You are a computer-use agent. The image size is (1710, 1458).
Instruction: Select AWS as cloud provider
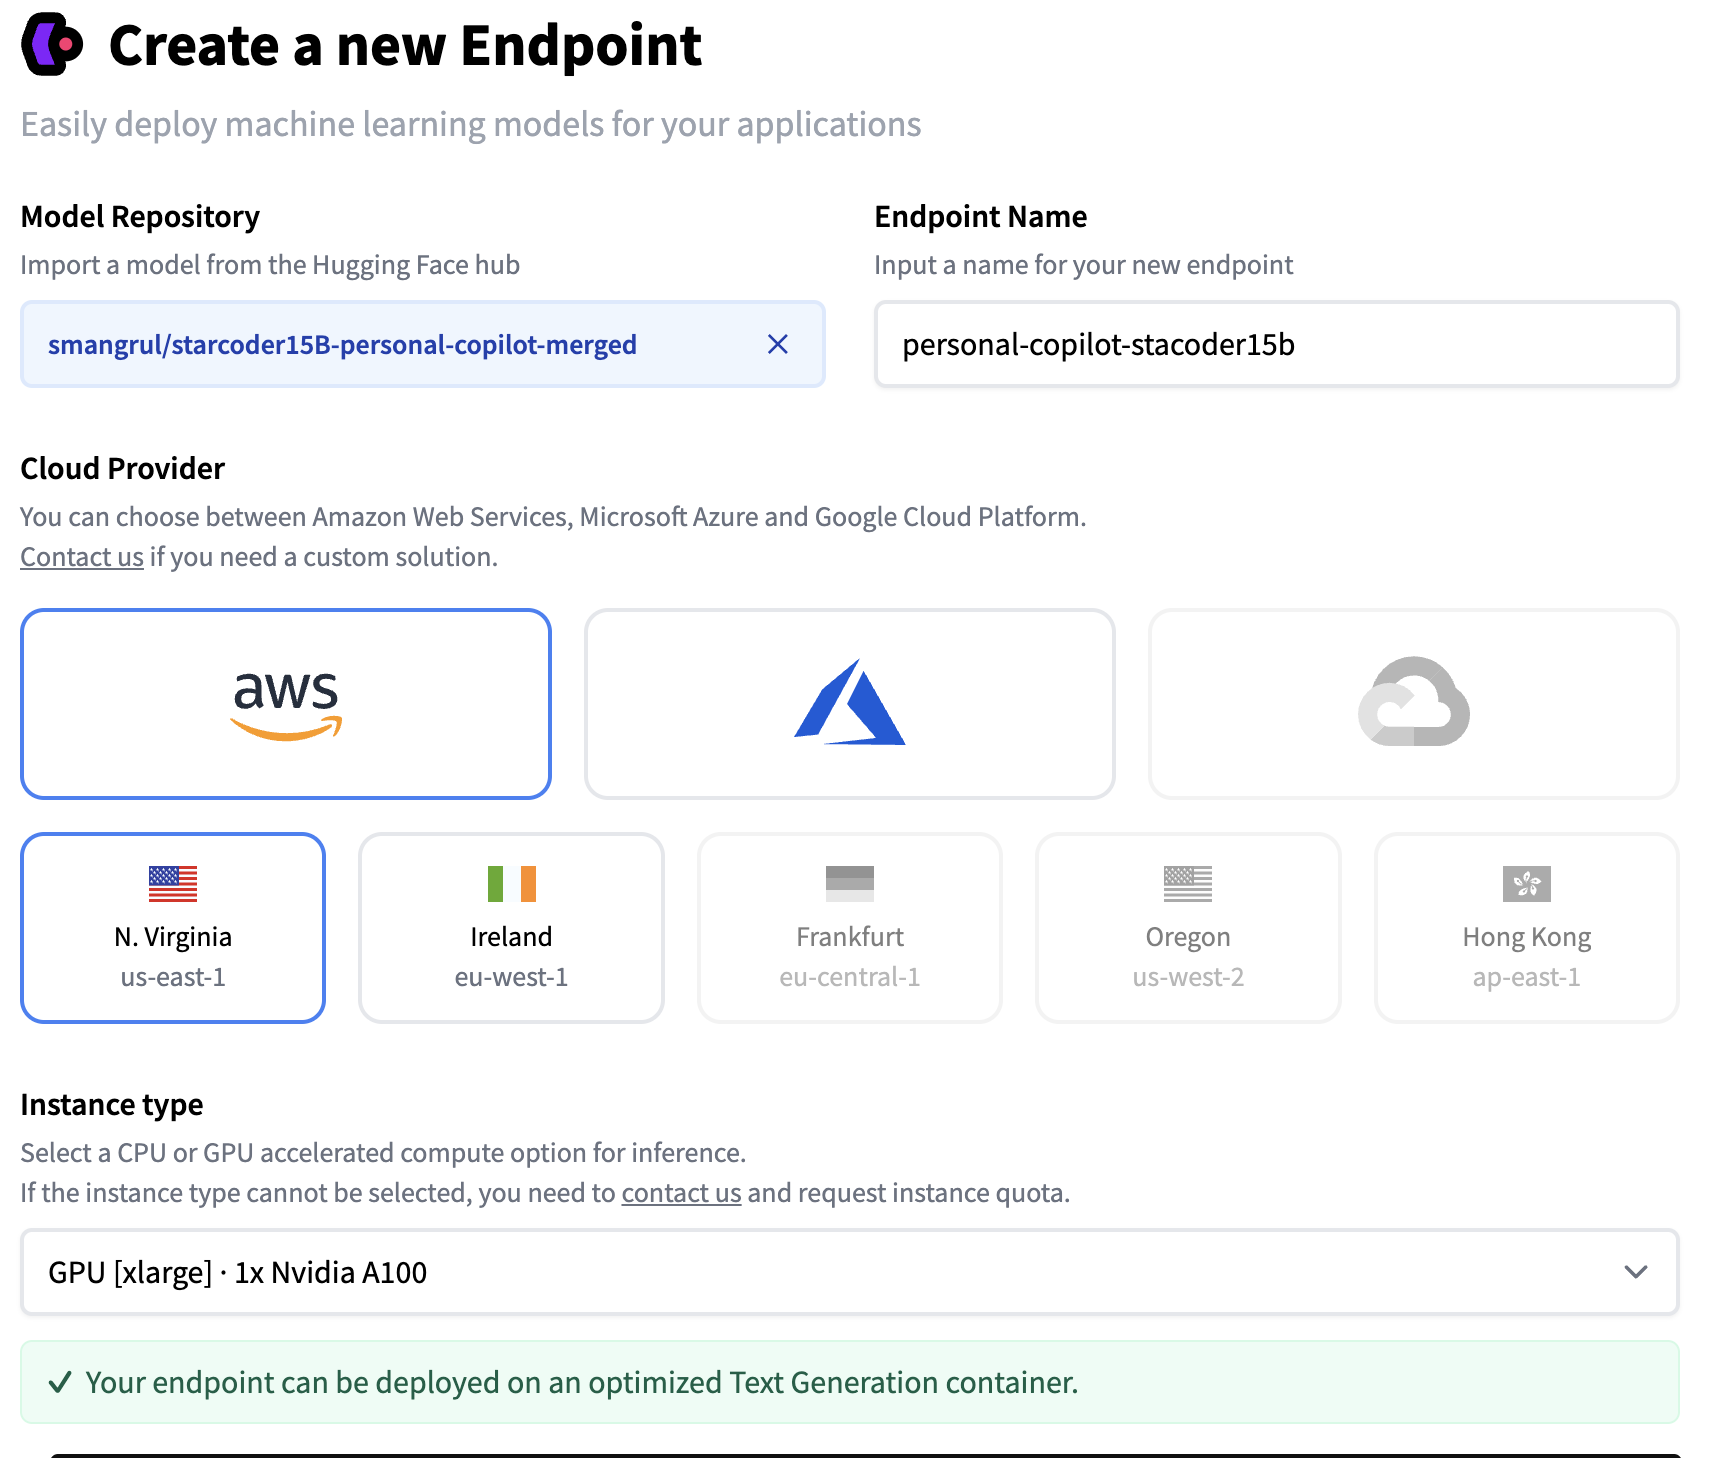point(286,704)
